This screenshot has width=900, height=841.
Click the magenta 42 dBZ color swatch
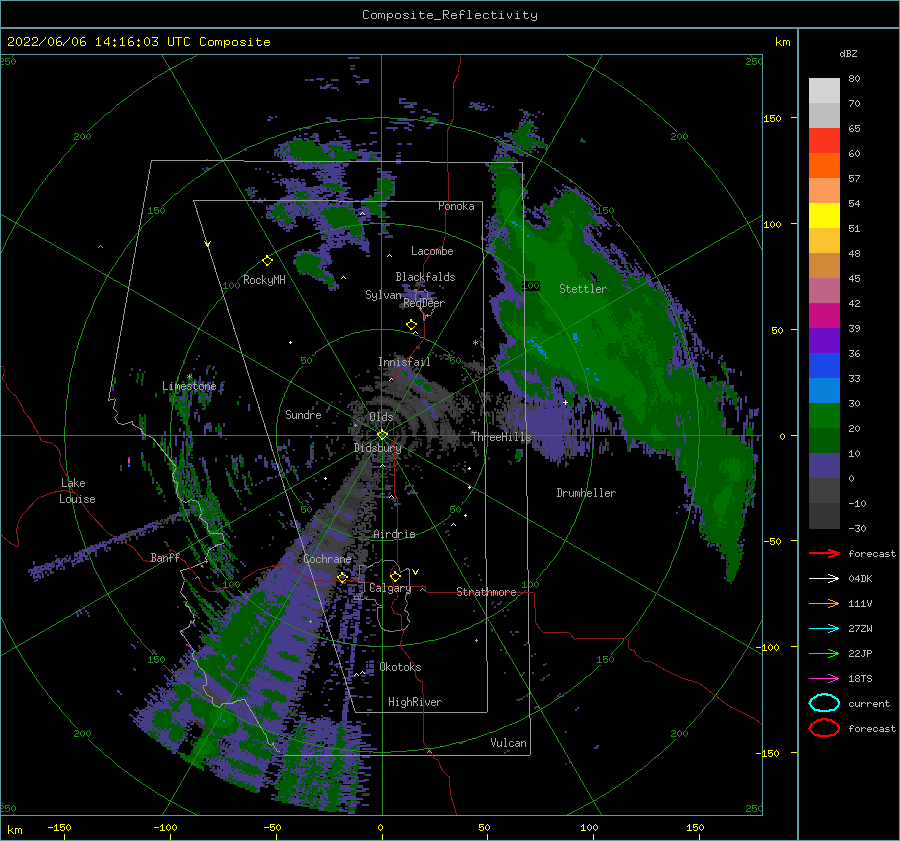click(x=824, y=316)
